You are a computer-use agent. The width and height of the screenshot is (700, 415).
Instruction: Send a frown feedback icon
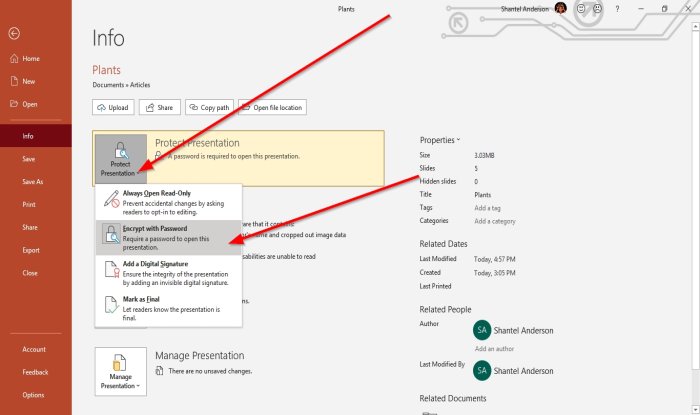click(x=597, y=8)
